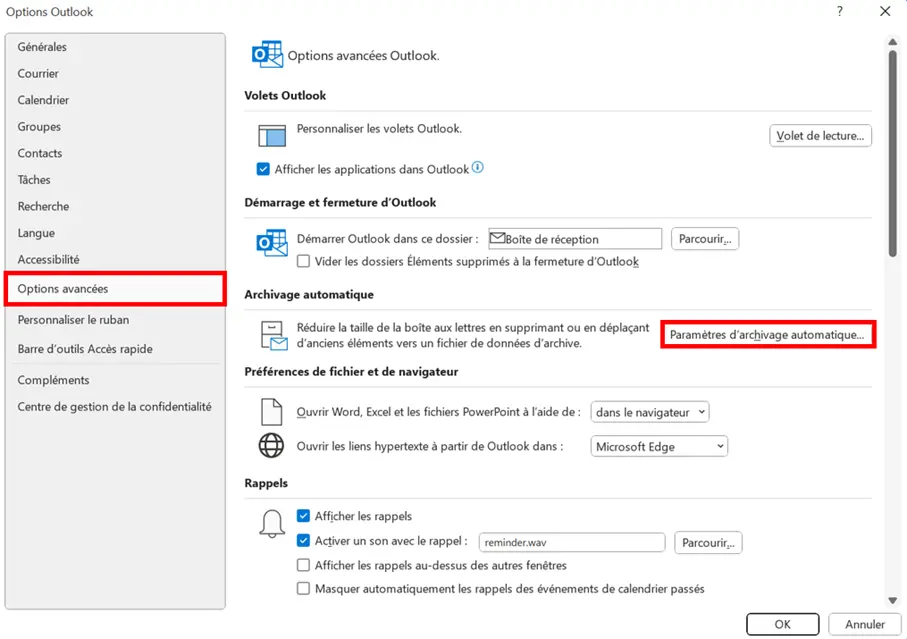
Task: Select Options avancées in the sidebar
Action: (x=115, y=289)
